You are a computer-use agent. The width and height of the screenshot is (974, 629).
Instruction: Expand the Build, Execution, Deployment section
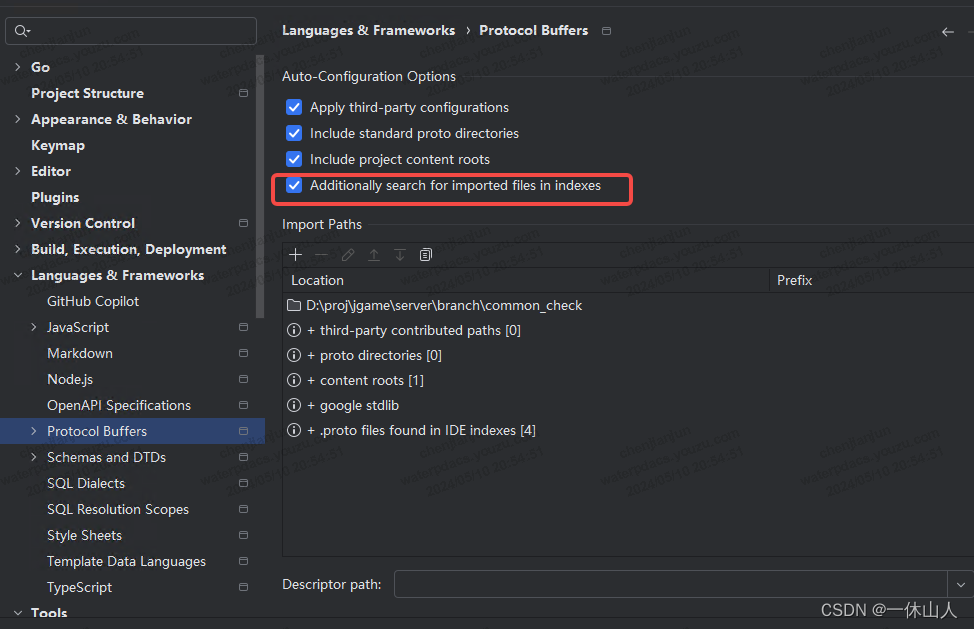(x=19, y=249)
